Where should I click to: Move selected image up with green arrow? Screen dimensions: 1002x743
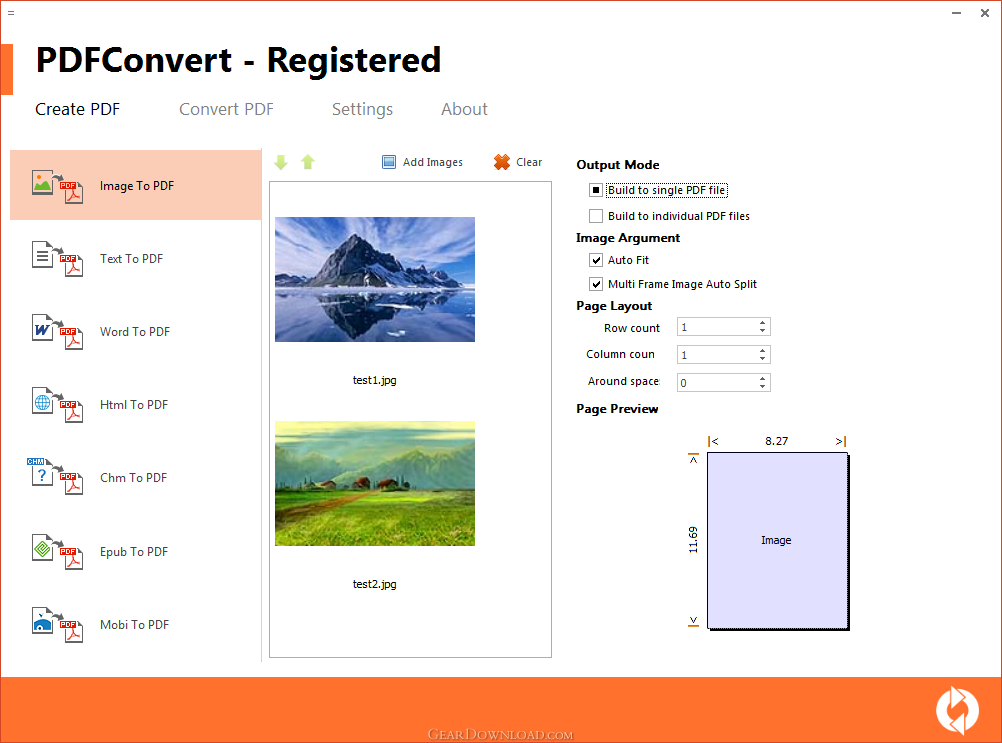point(308,162)
